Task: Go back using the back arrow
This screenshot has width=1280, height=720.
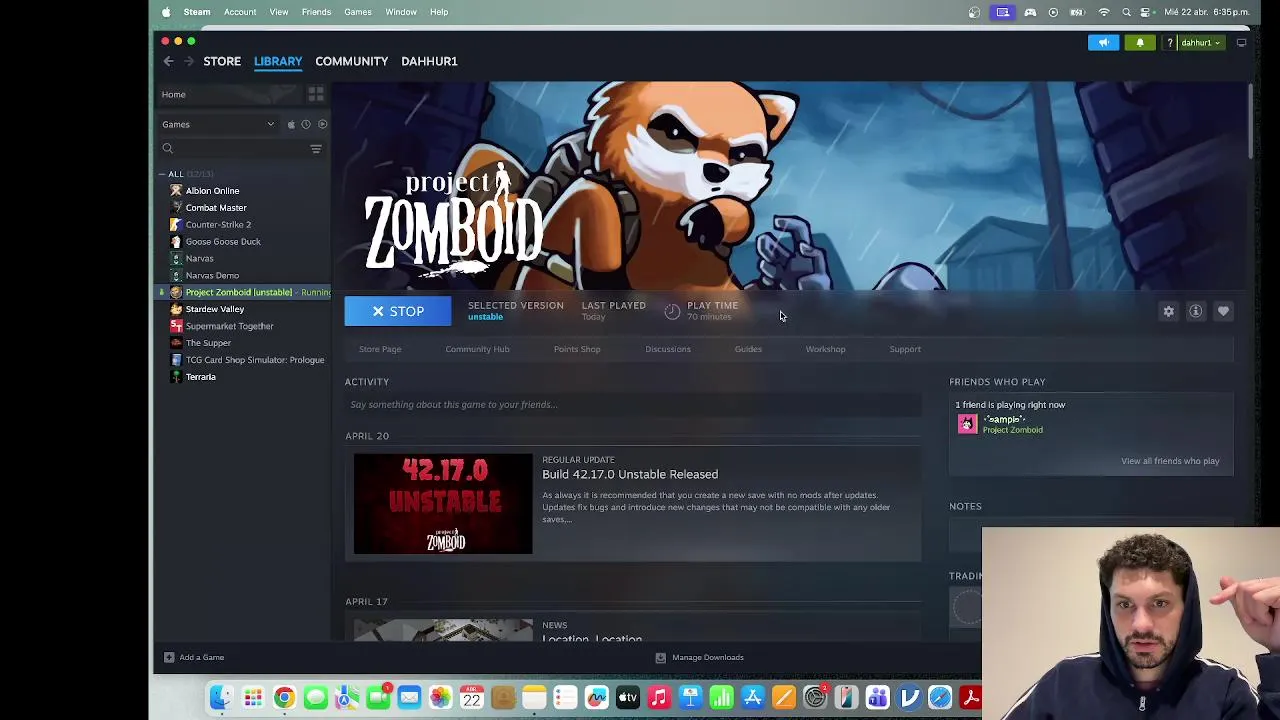Action: (168, 61)
